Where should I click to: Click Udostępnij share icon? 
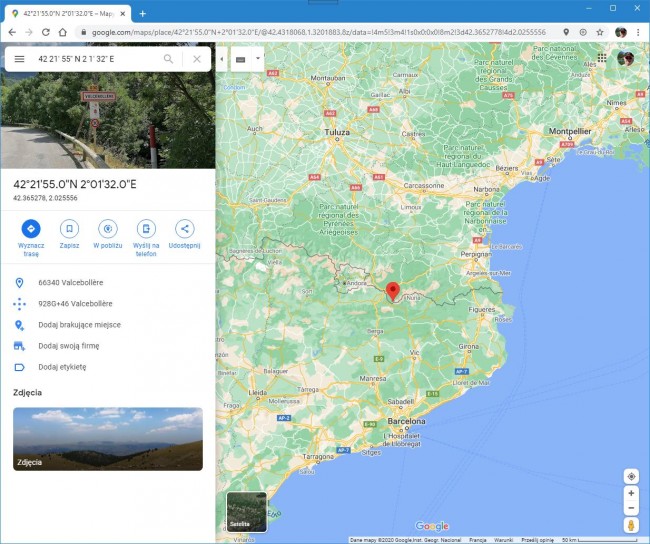184,229
